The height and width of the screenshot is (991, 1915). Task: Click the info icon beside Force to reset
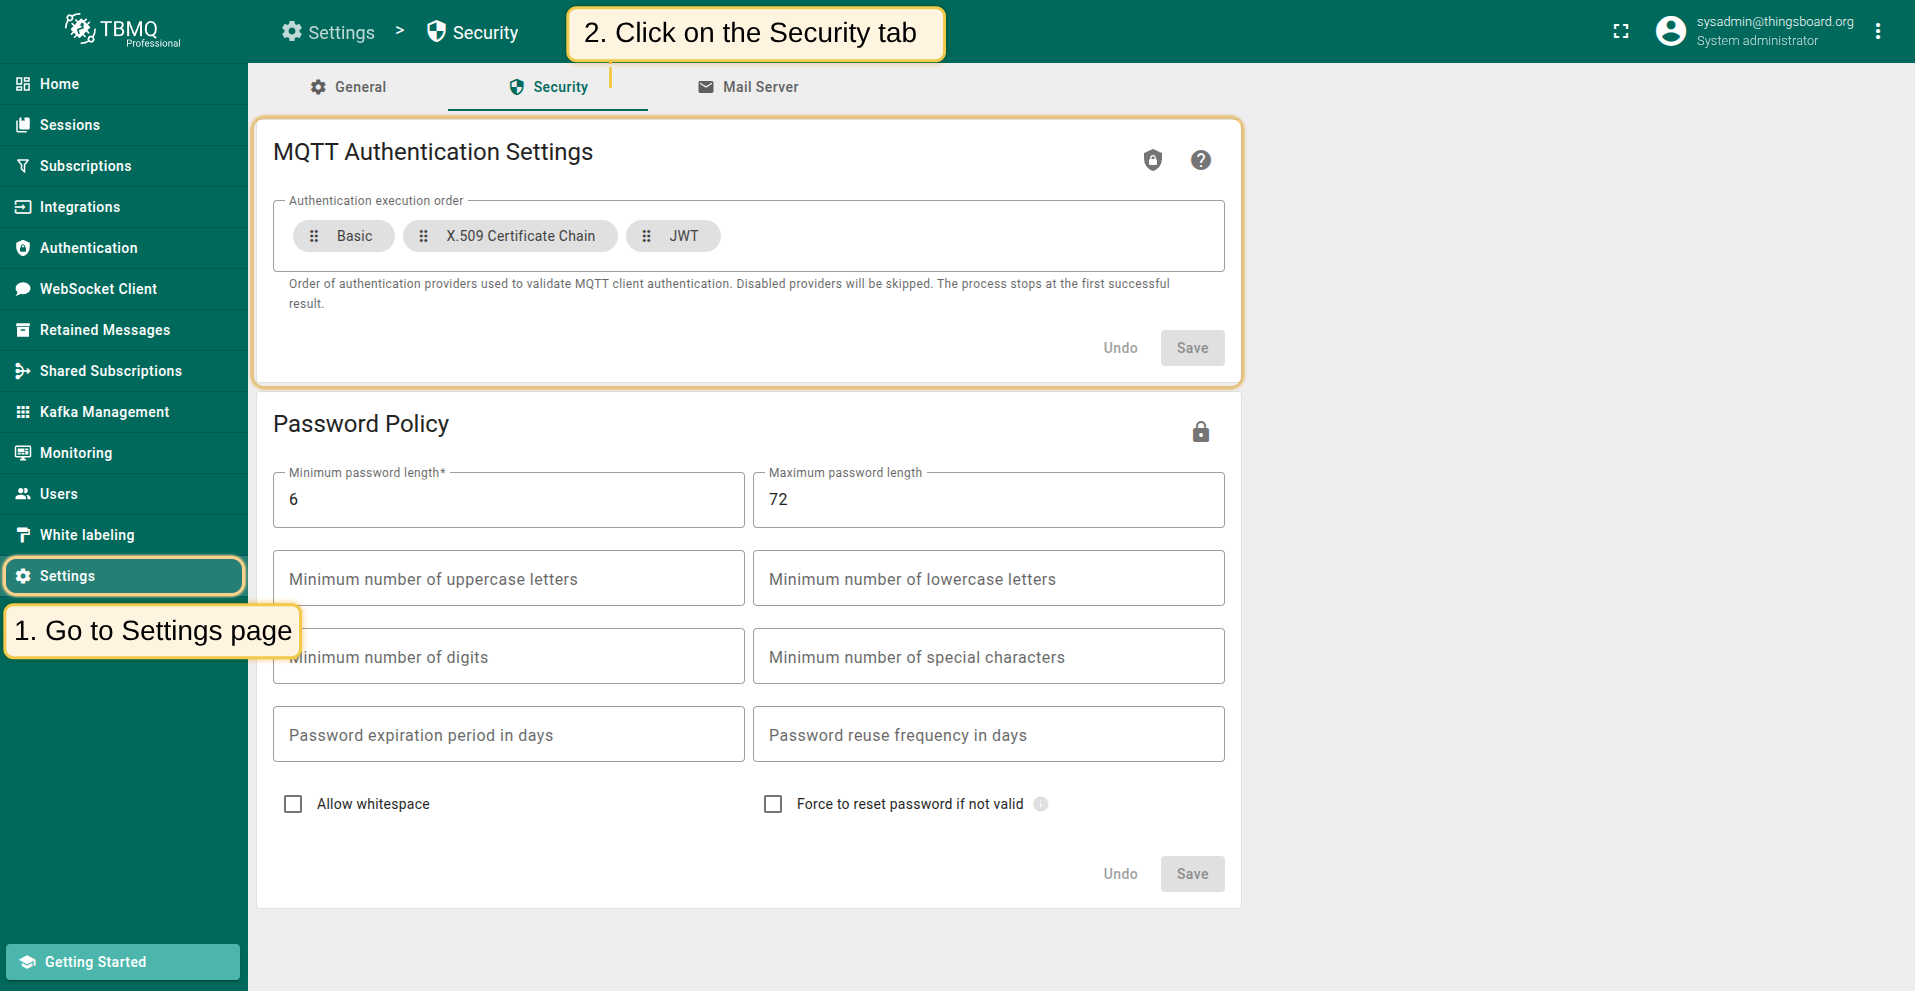[x=1041, y=804]
